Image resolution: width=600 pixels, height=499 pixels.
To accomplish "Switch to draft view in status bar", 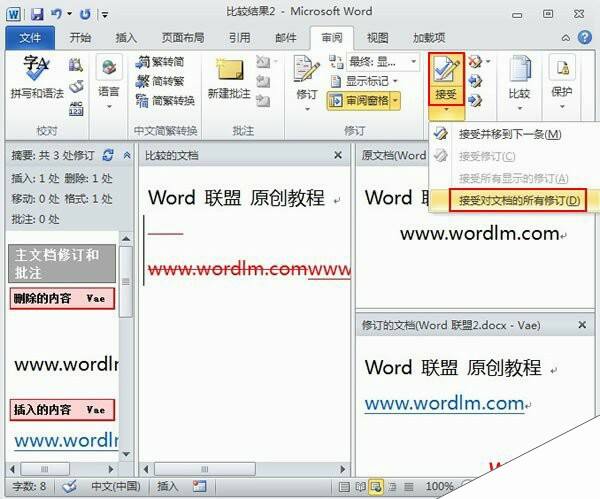I will [409, 487].
